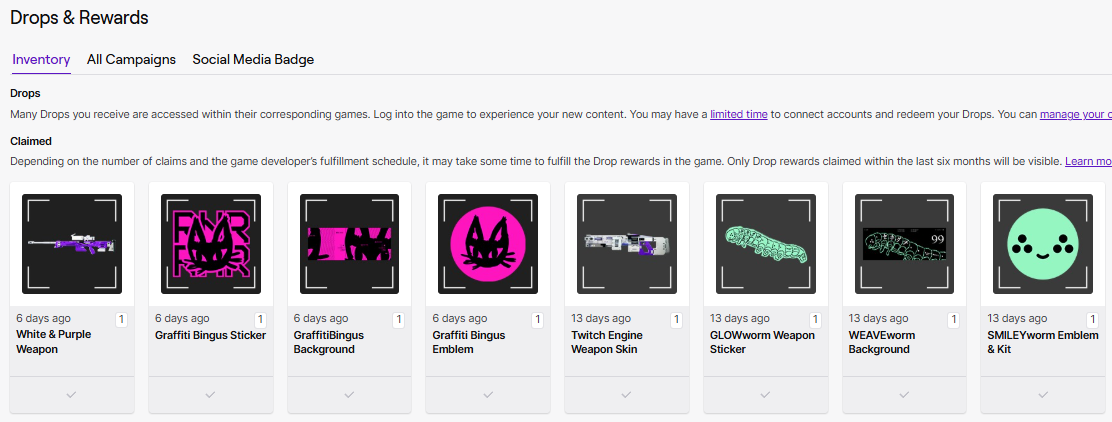This screenshot has height=422, width=1112.
Task: Go to the Social Media Badge tab
Action: 253,60
